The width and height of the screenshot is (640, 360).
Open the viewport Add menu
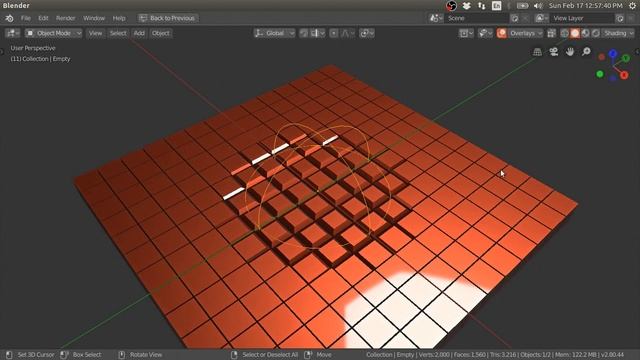(x=139, y=33)
